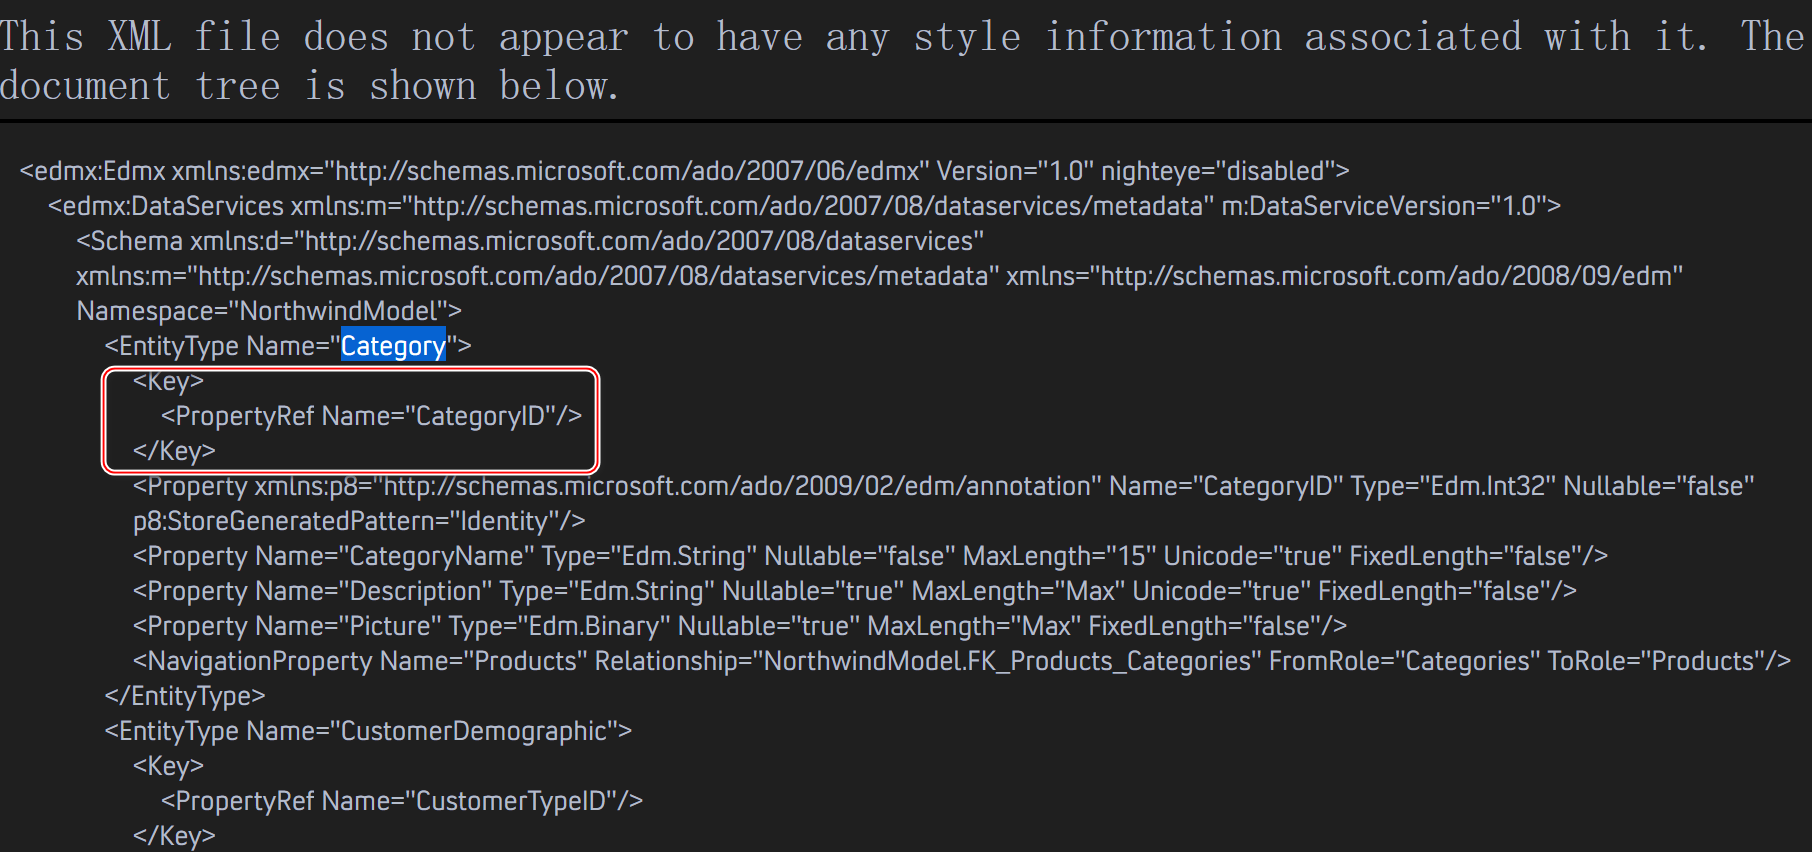
Task: Click Property CategoryID Edm.Int32 line
Action: [x=944, y=486]
